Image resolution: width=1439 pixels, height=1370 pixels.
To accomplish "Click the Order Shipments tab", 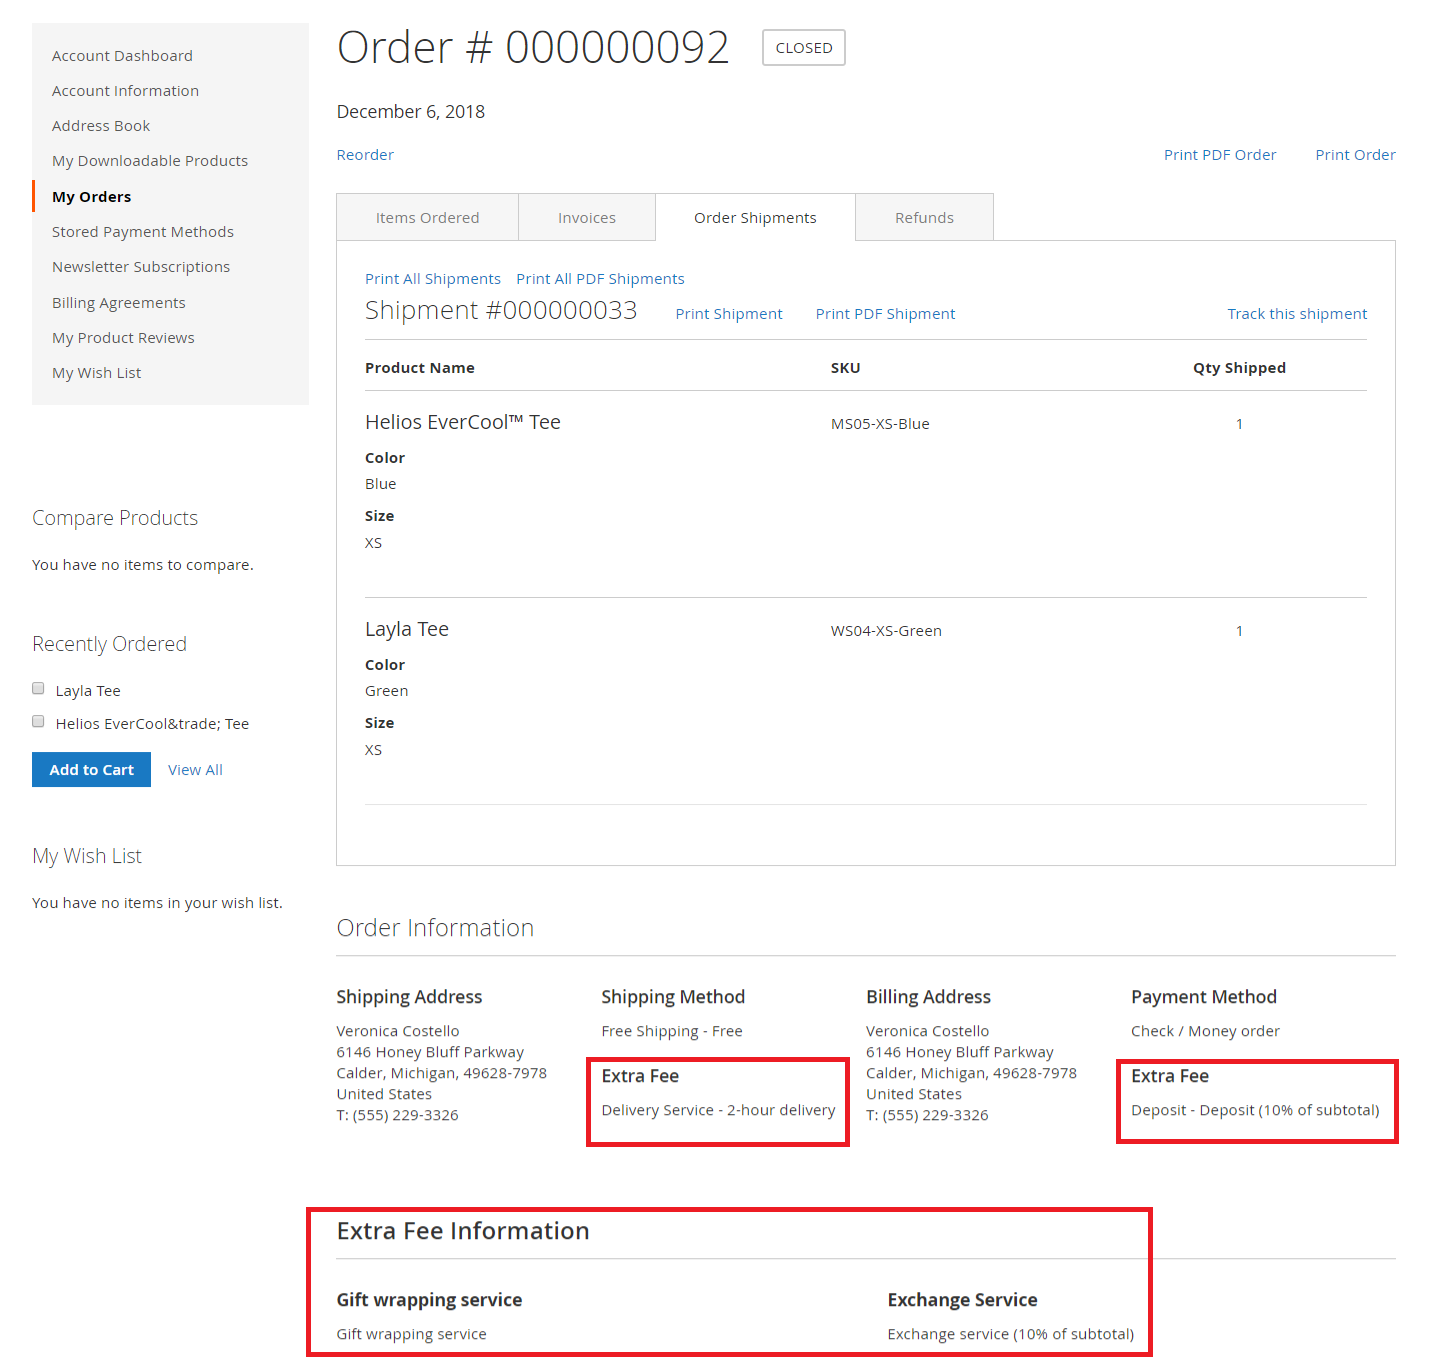I will point(755,218).
